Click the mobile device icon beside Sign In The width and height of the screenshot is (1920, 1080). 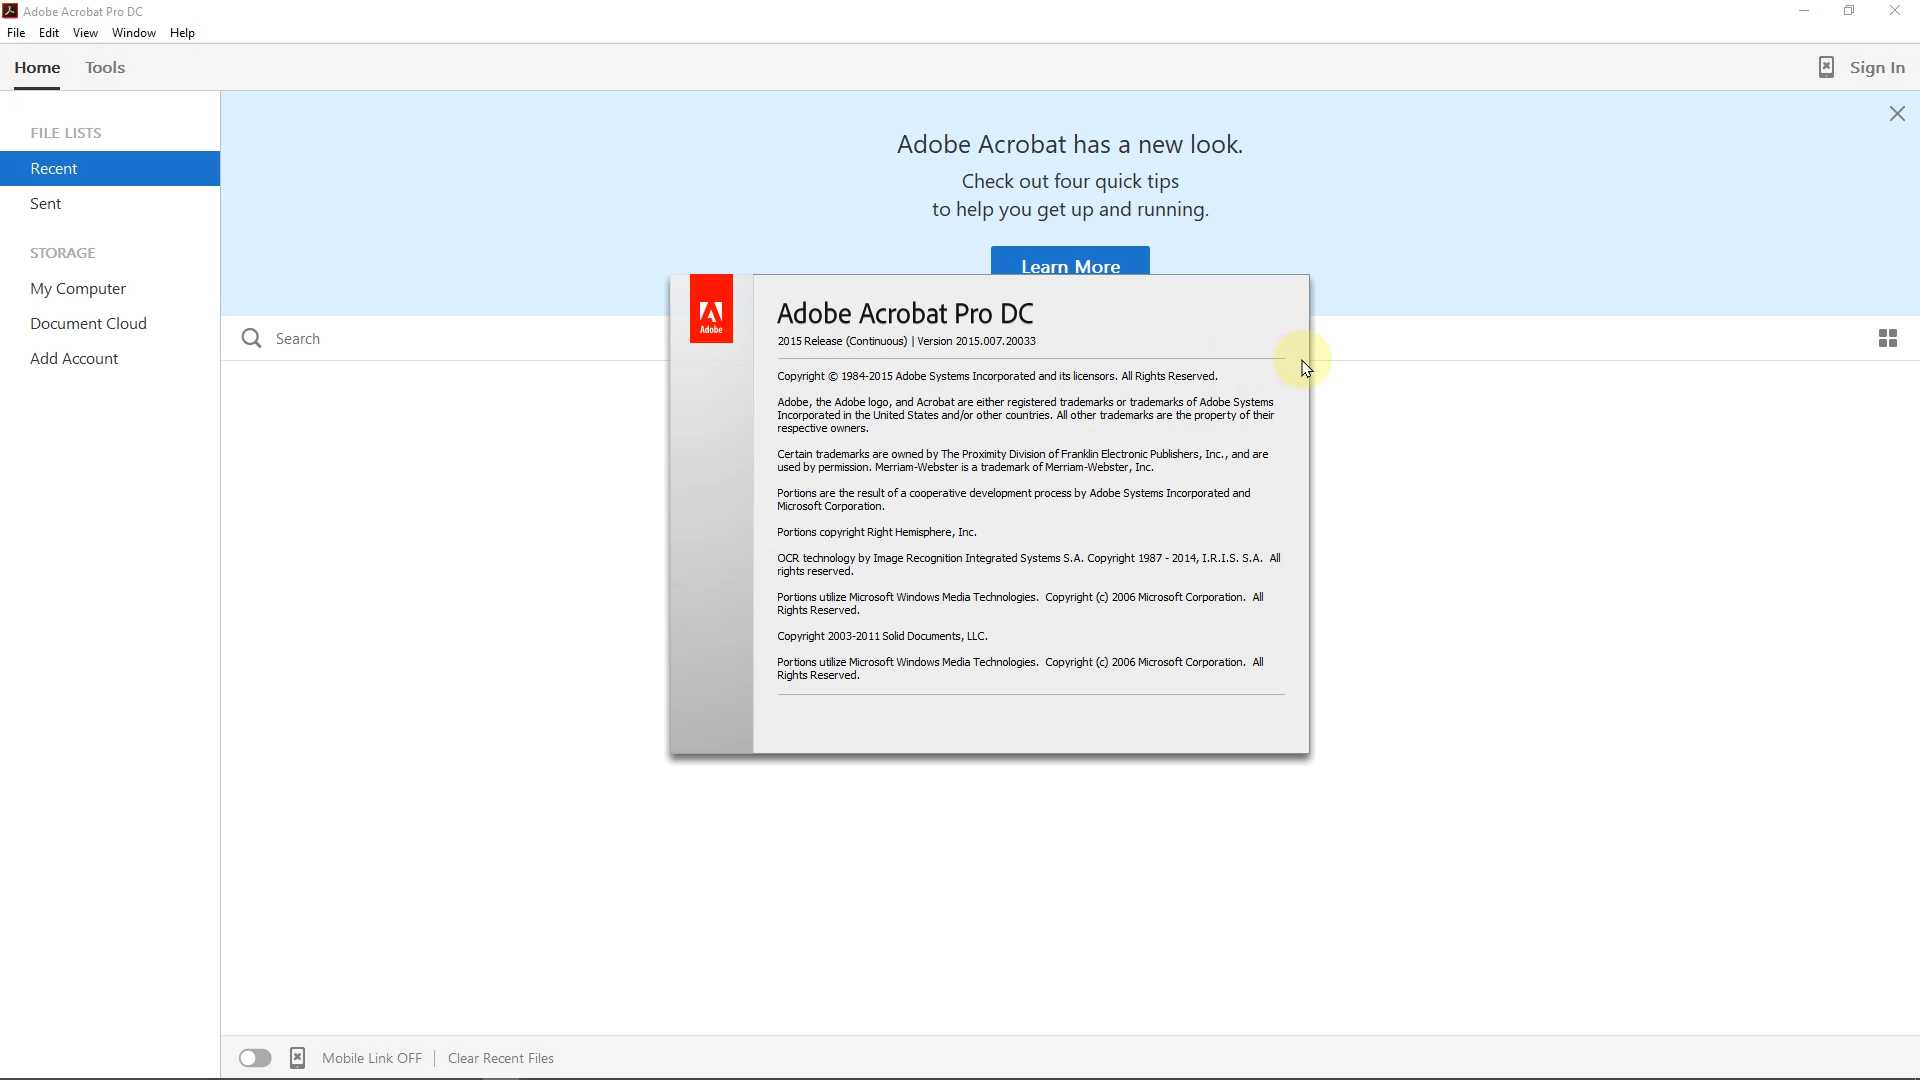[1825, 67]
